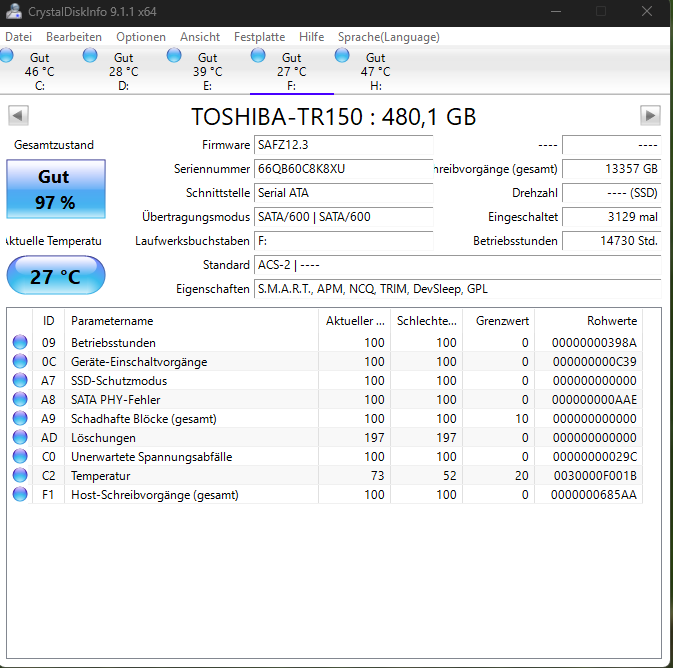Click raw value 000000685AA
This screenshot has width=673, height=668.
[x=594, y=495]
